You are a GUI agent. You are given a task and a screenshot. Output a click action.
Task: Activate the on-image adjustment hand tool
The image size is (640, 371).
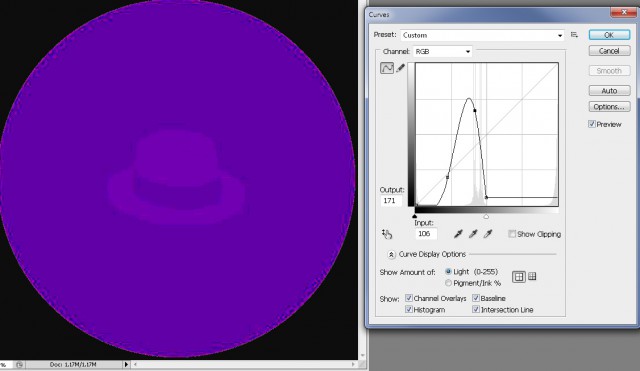387,234
